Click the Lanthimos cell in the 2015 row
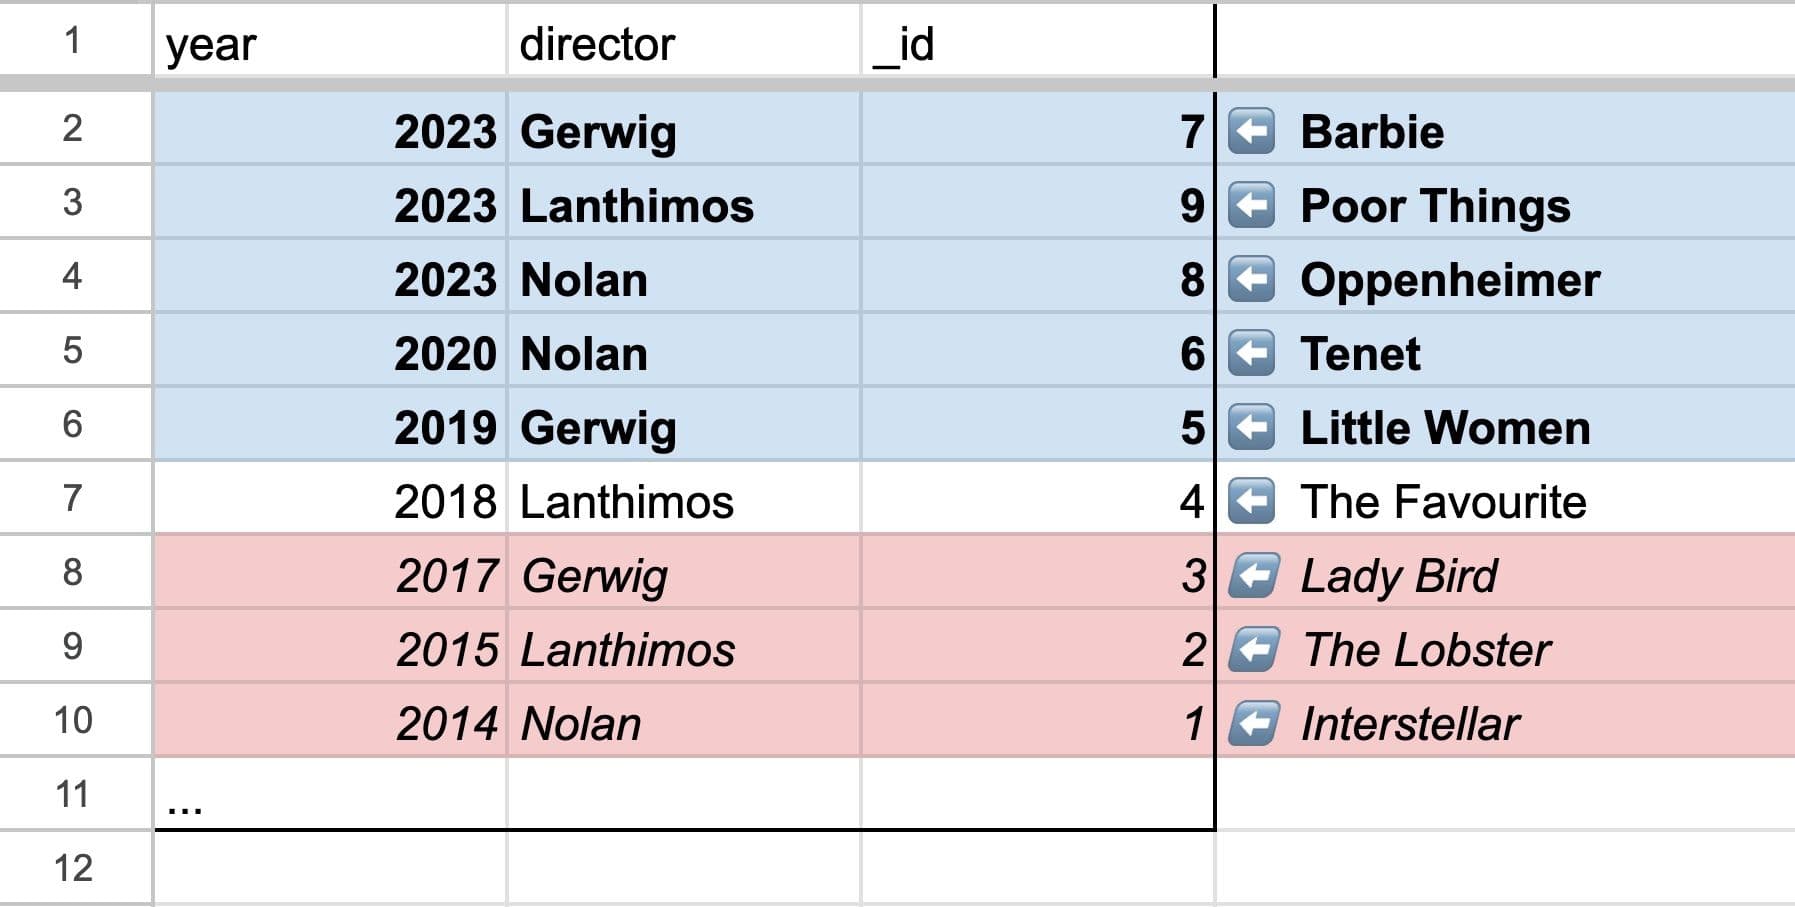 click(x=684, y=649)
